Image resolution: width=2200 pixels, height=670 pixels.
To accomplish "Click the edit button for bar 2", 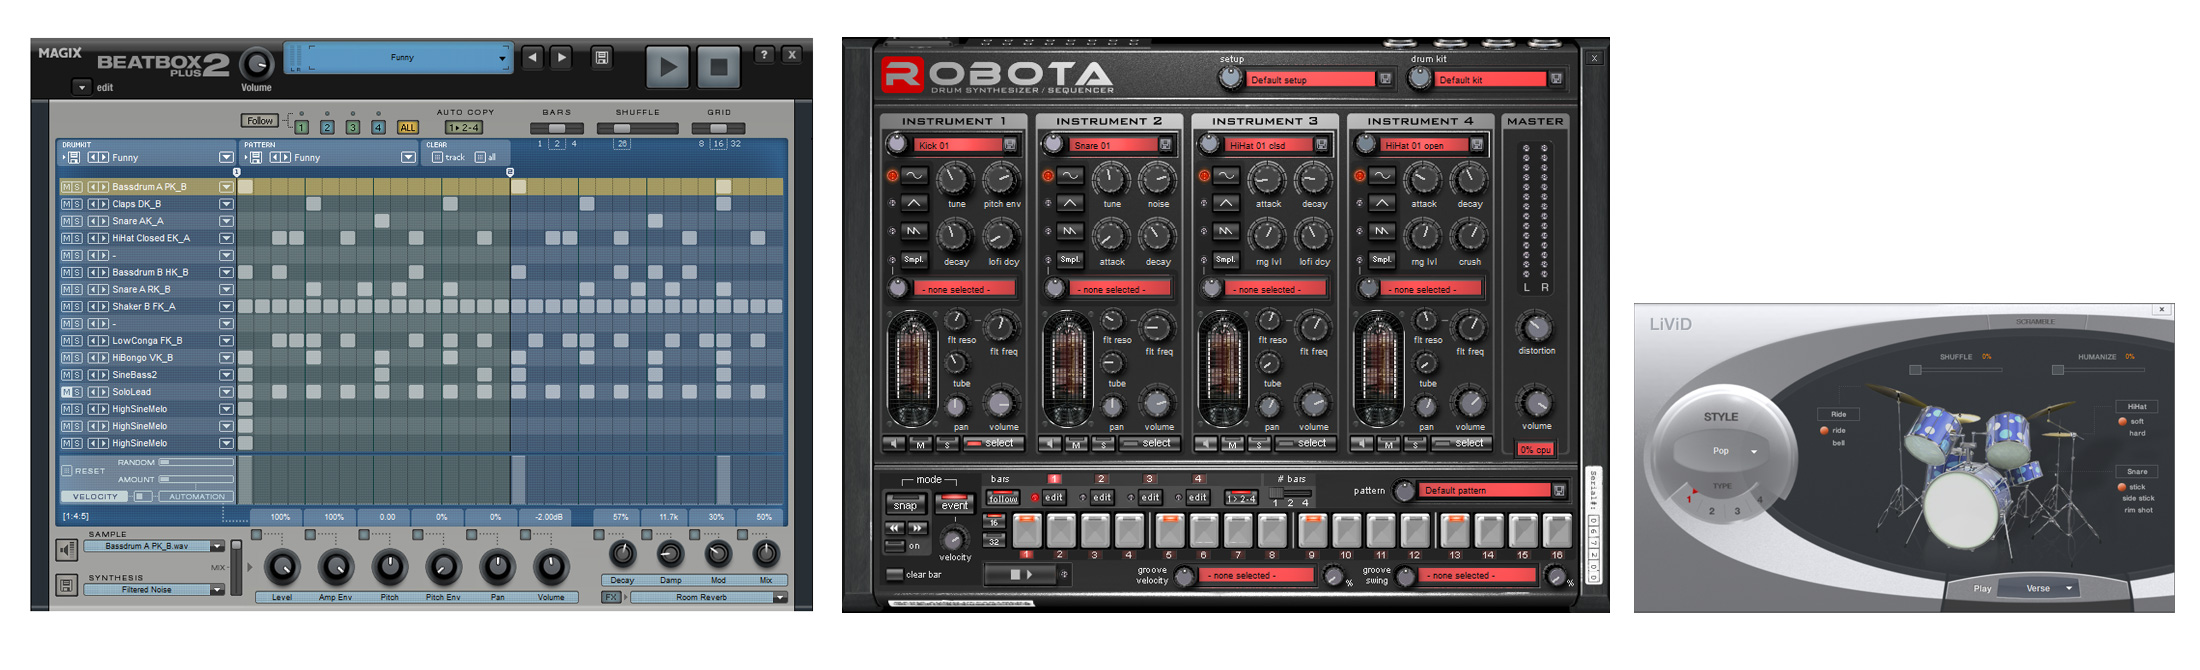I will click(x=1102, y=498).
